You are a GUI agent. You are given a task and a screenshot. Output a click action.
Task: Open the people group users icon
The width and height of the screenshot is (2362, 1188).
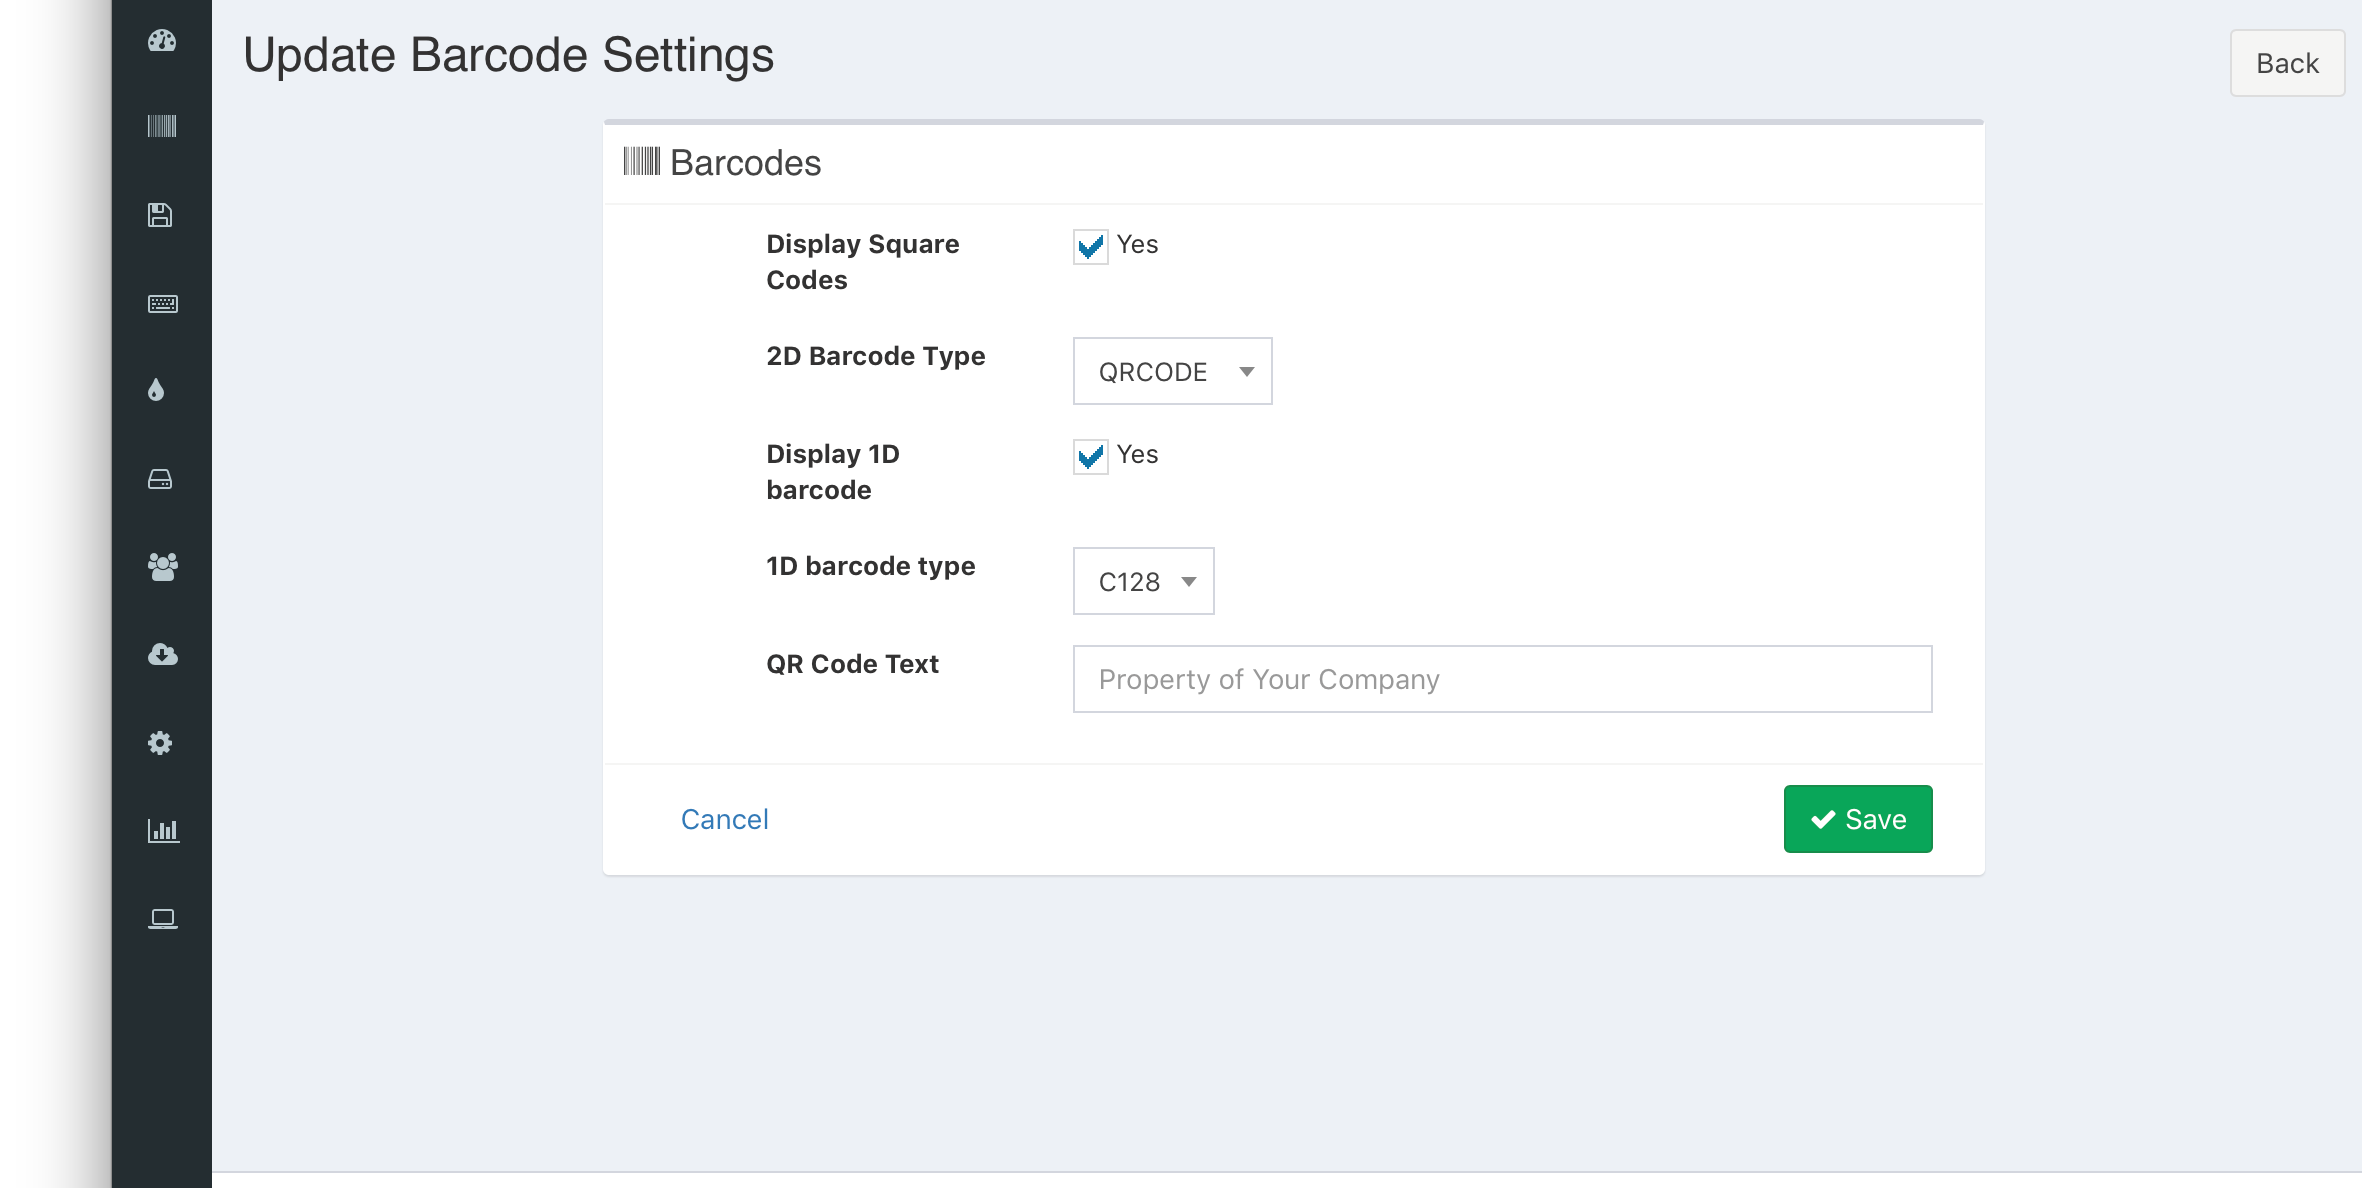click(x=162, y=567)
